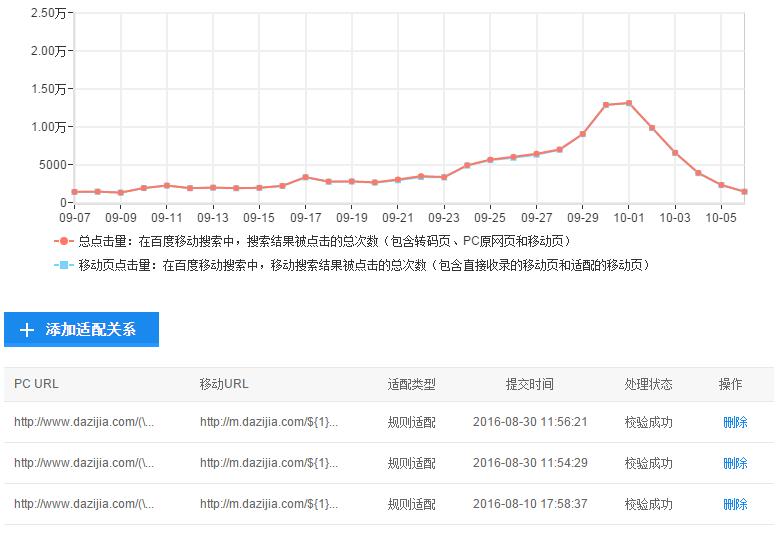Viewport: 782px width, 540px height.
Task: Click the 适配类型 column header
Action: click(411, 384)
